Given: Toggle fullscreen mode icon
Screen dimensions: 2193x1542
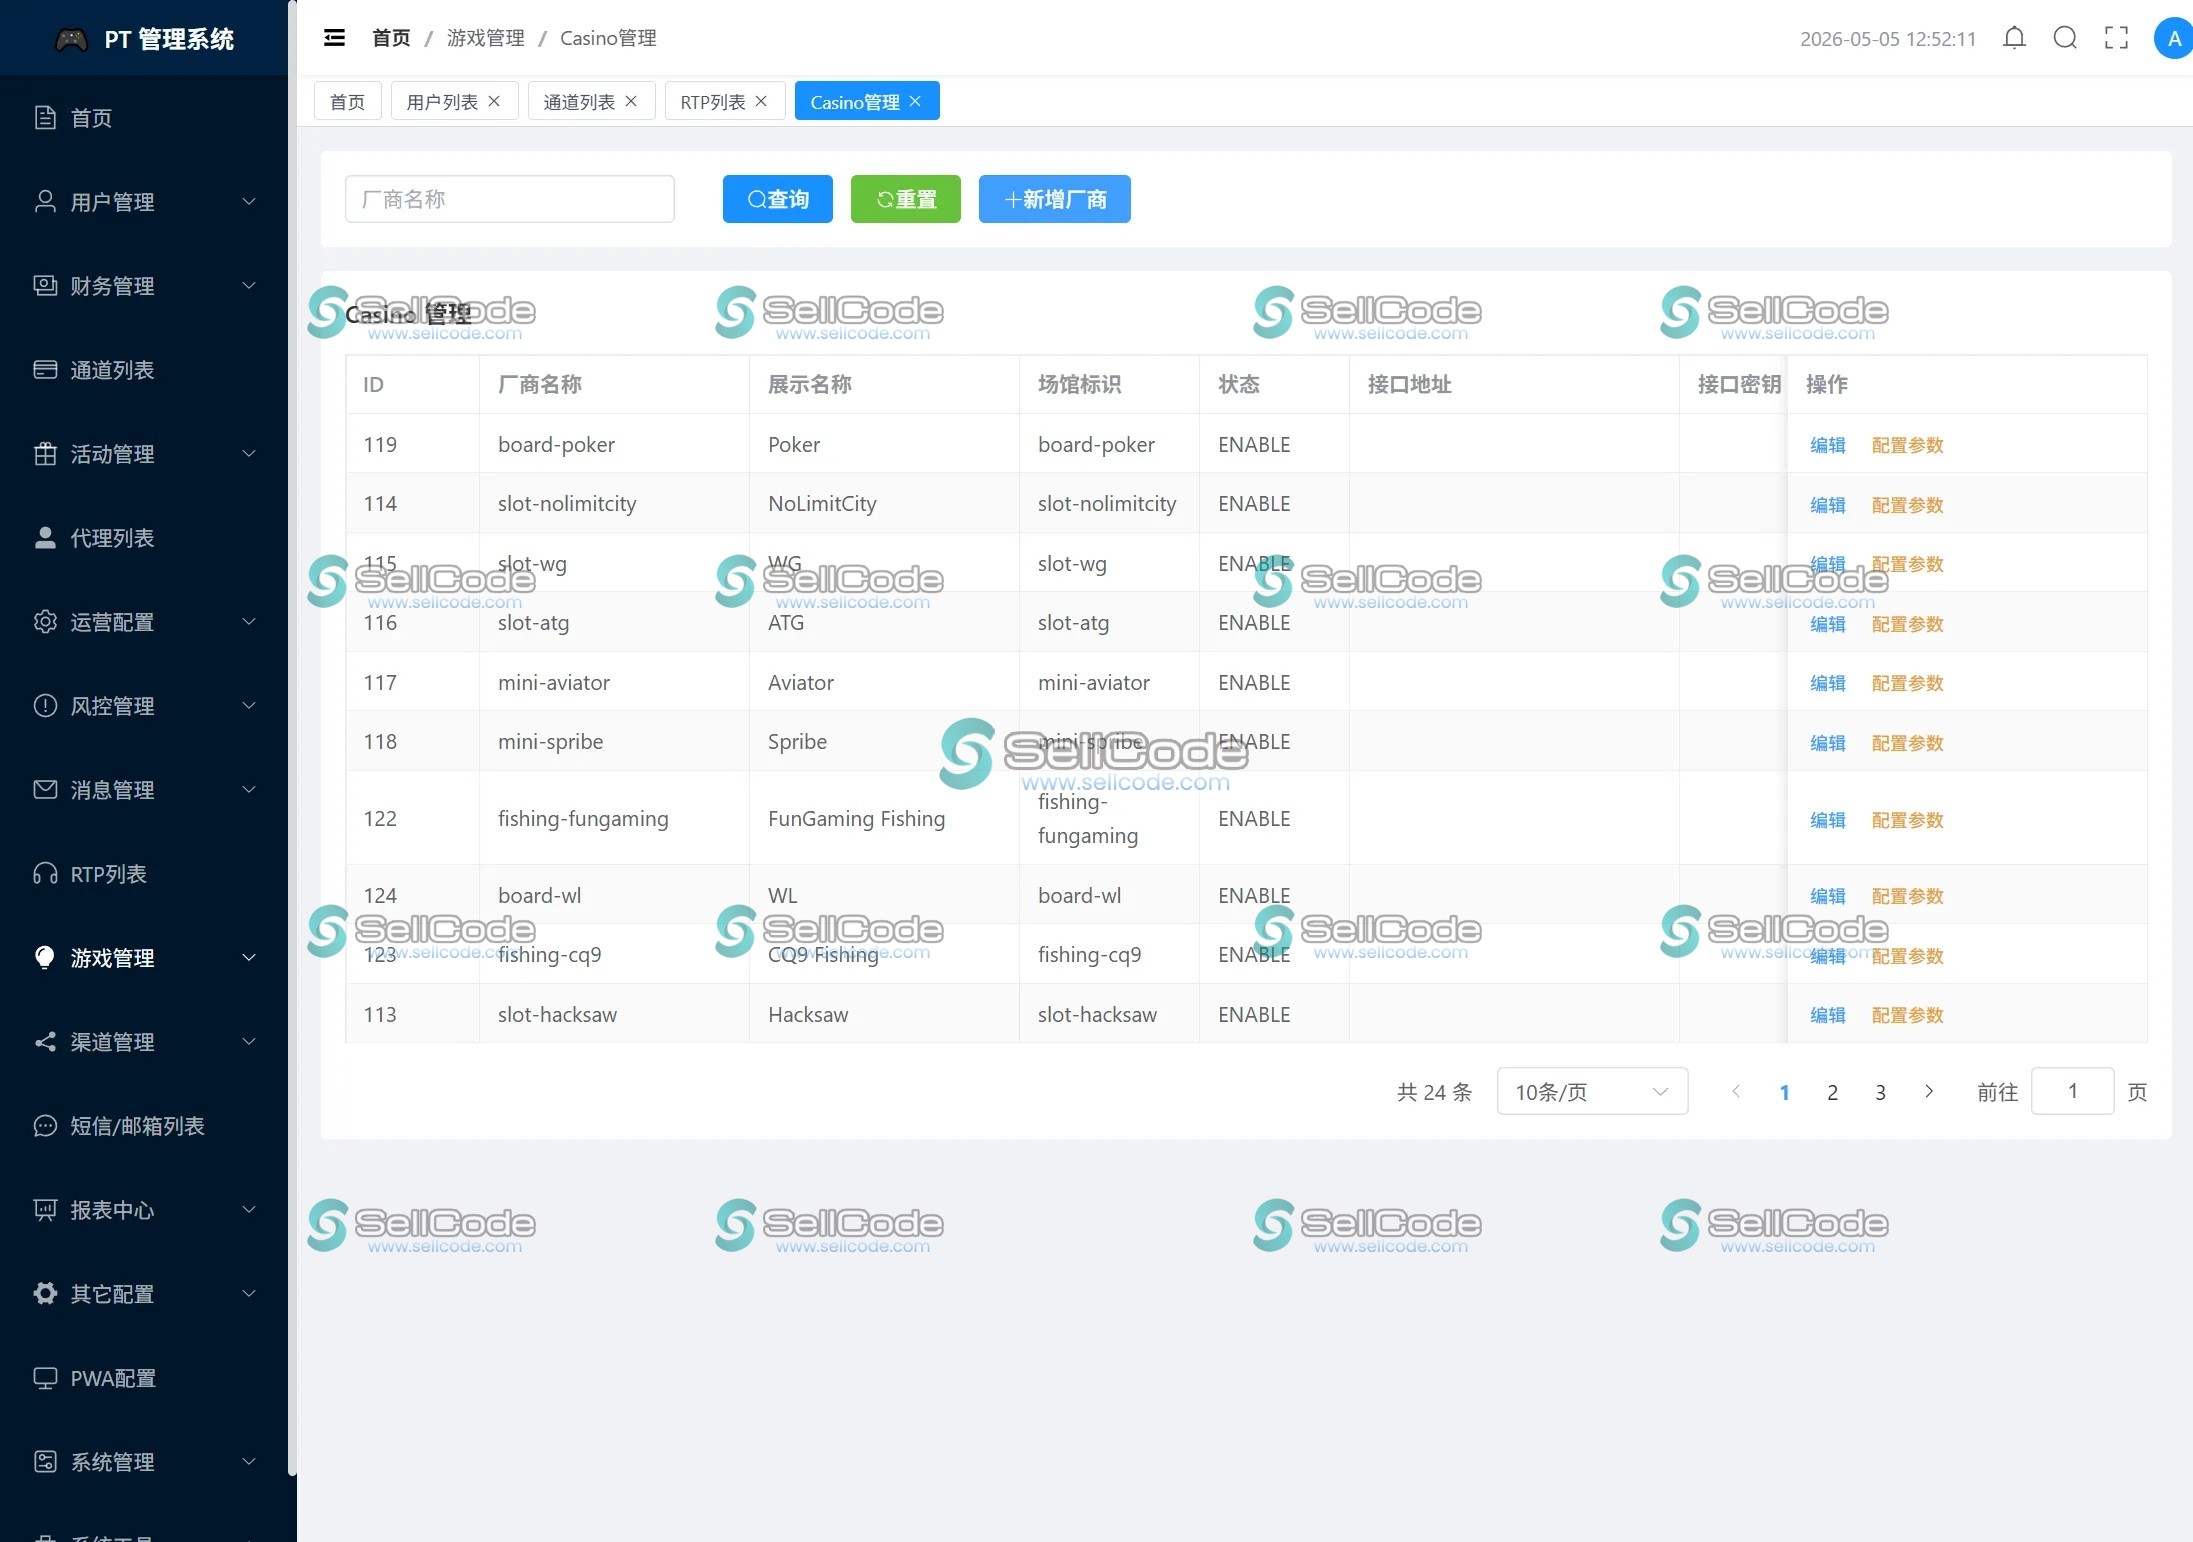Looking at the screenshot, I should coord(2116,38).
